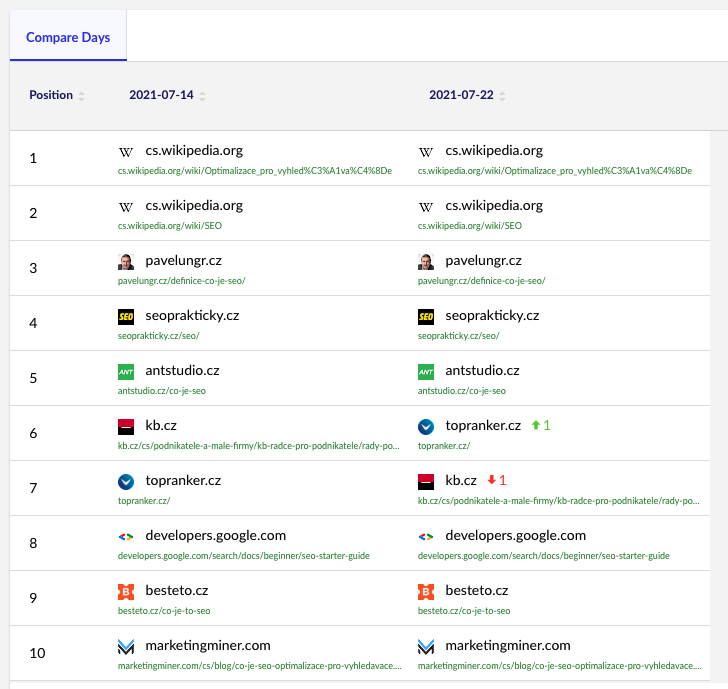This screenshot has width=728, height=689.
Task: Click Wikipedia favicon in row 2, 2021-07-14
Action: [x=126, y=207]
